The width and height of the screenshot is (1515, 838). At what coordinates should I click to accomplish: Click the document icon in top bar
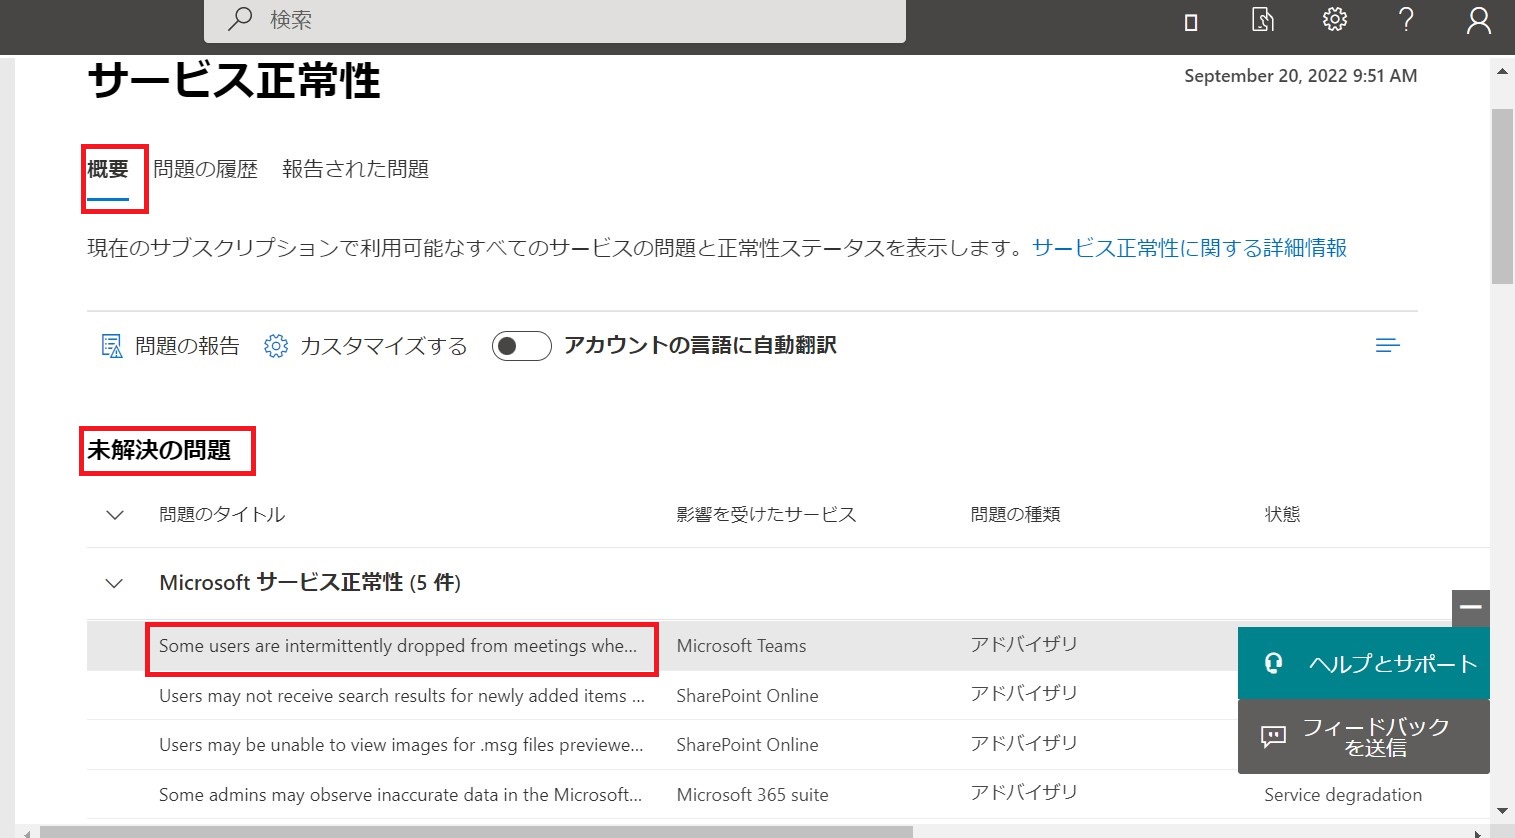click(1262, 20)
